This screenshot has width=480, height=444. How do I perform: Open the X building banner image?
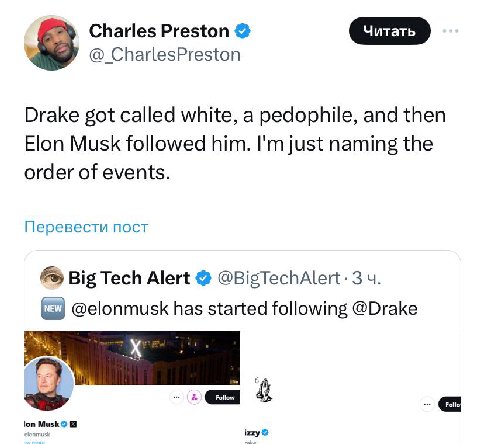(x=132, y=358)
